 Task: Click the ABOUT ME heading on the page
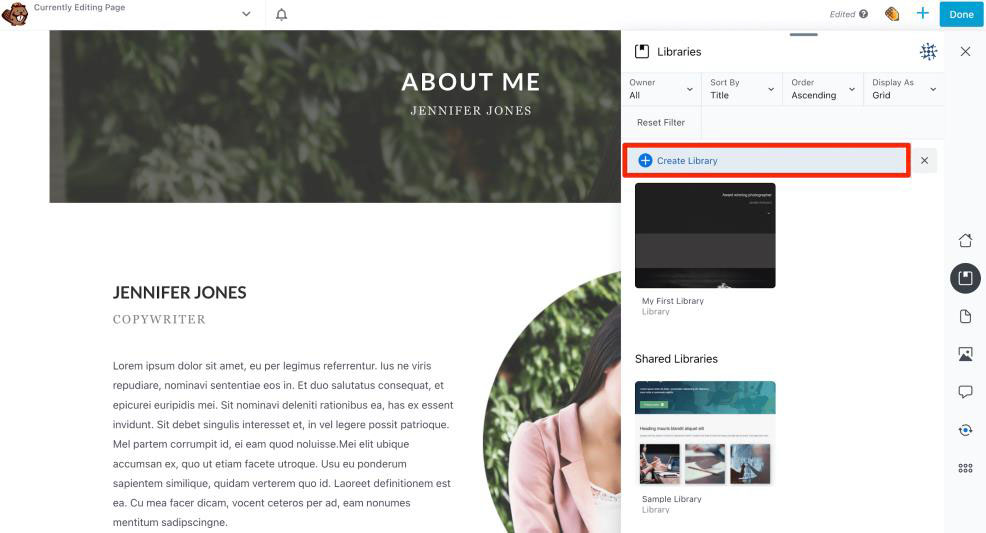click(470, 82)
